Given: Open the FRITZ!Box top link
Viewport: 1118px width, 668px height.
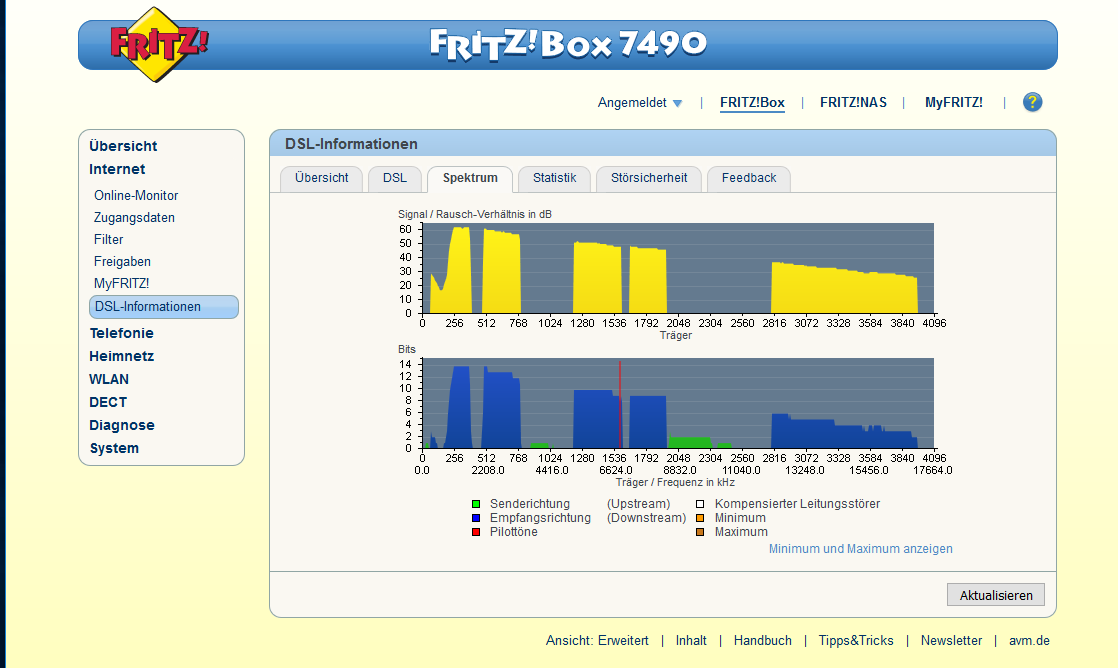Looking at the screenshot, I should [x=752, y=102].
